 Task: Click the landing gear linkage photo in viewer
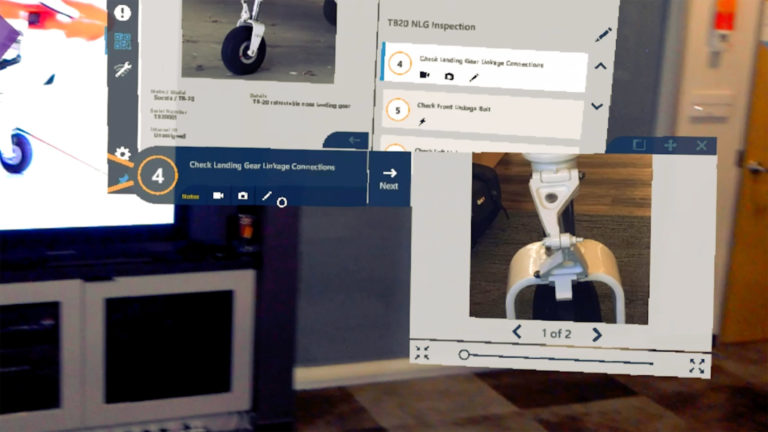(x=560, y=238)
